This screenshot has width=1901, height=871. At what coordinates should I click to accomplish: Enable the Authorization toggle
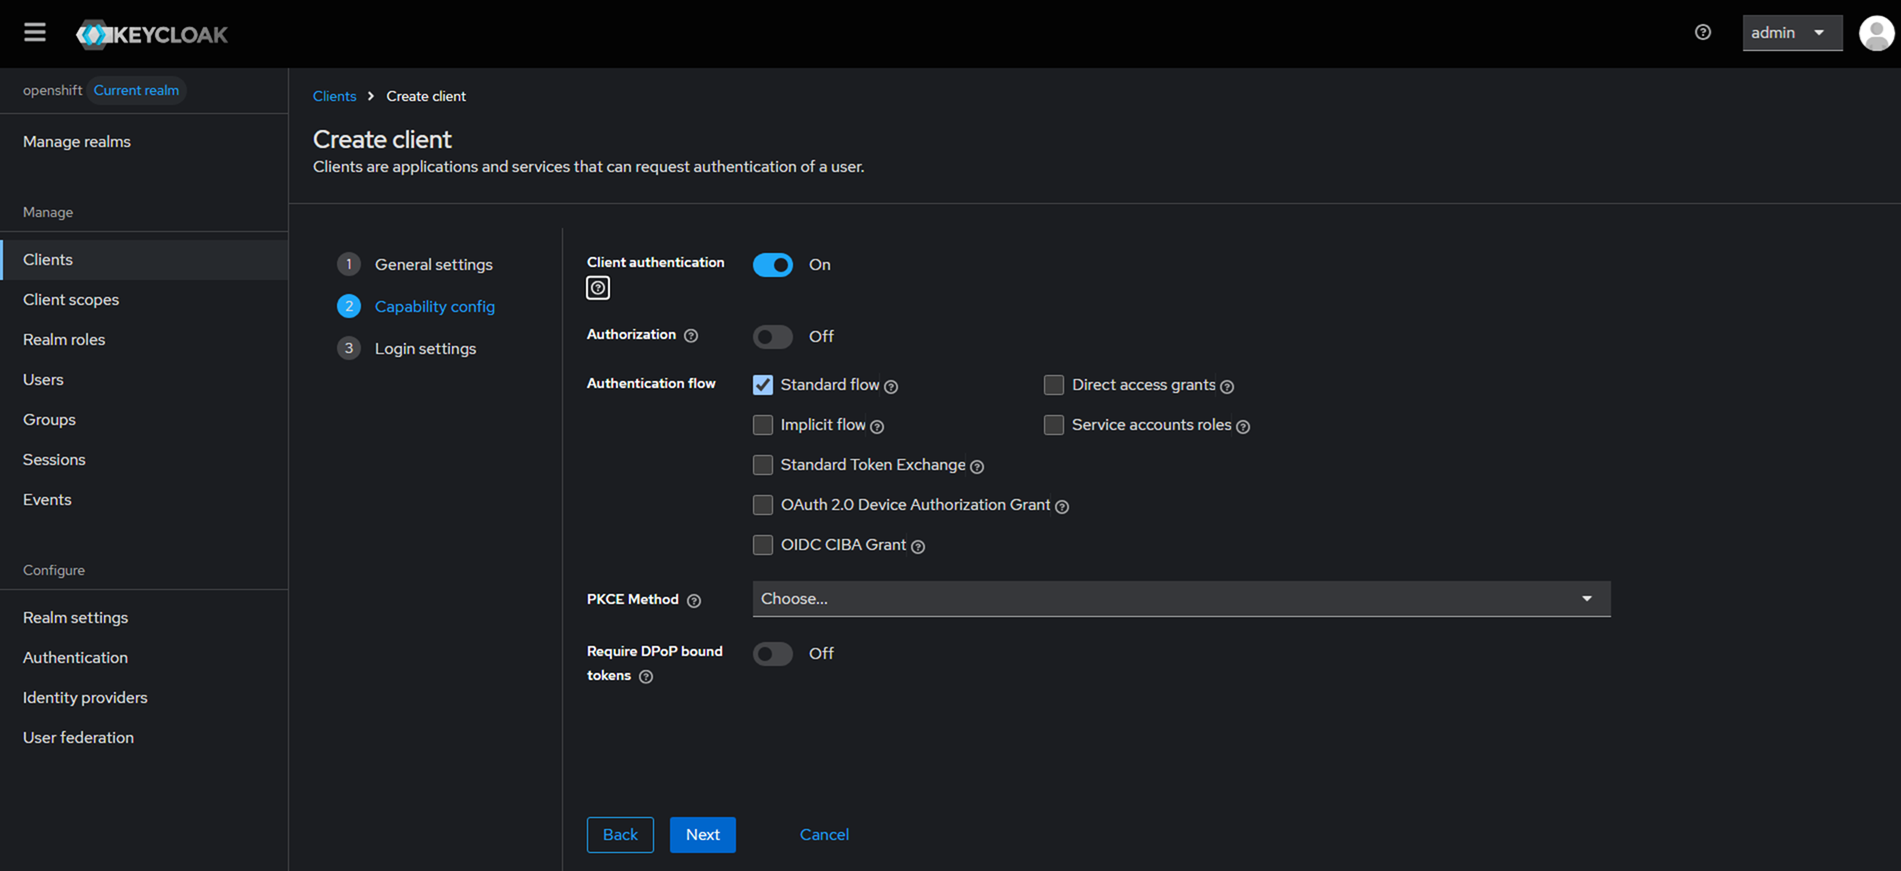(773, 337)
